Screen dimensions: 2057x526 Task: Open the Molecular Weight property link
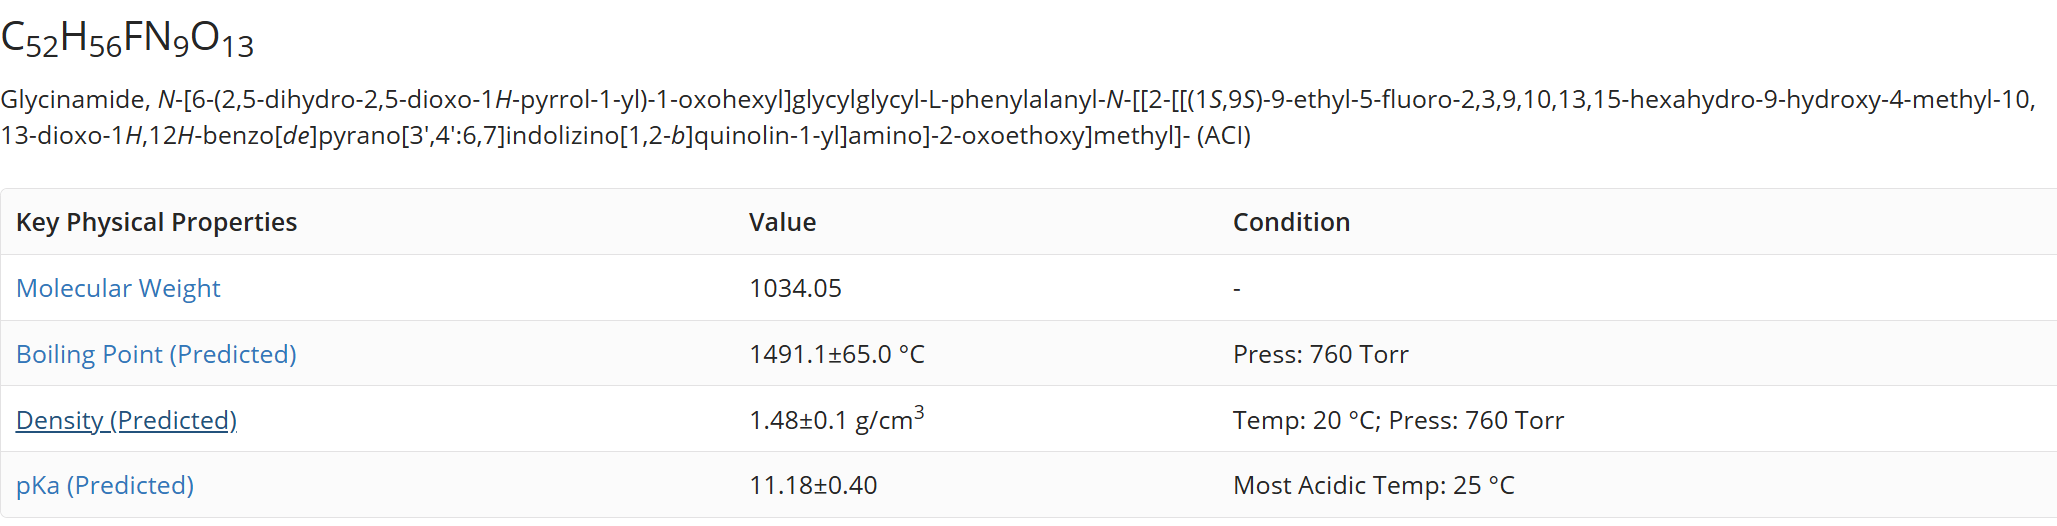click(x=118, y=288)
